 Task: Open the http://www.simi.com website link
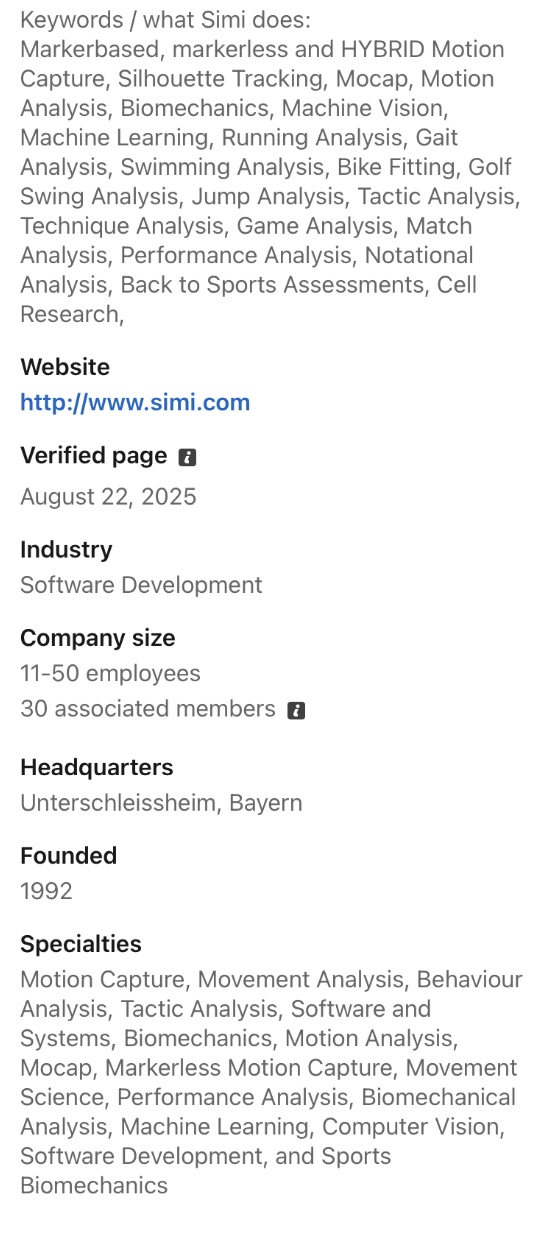135,403
